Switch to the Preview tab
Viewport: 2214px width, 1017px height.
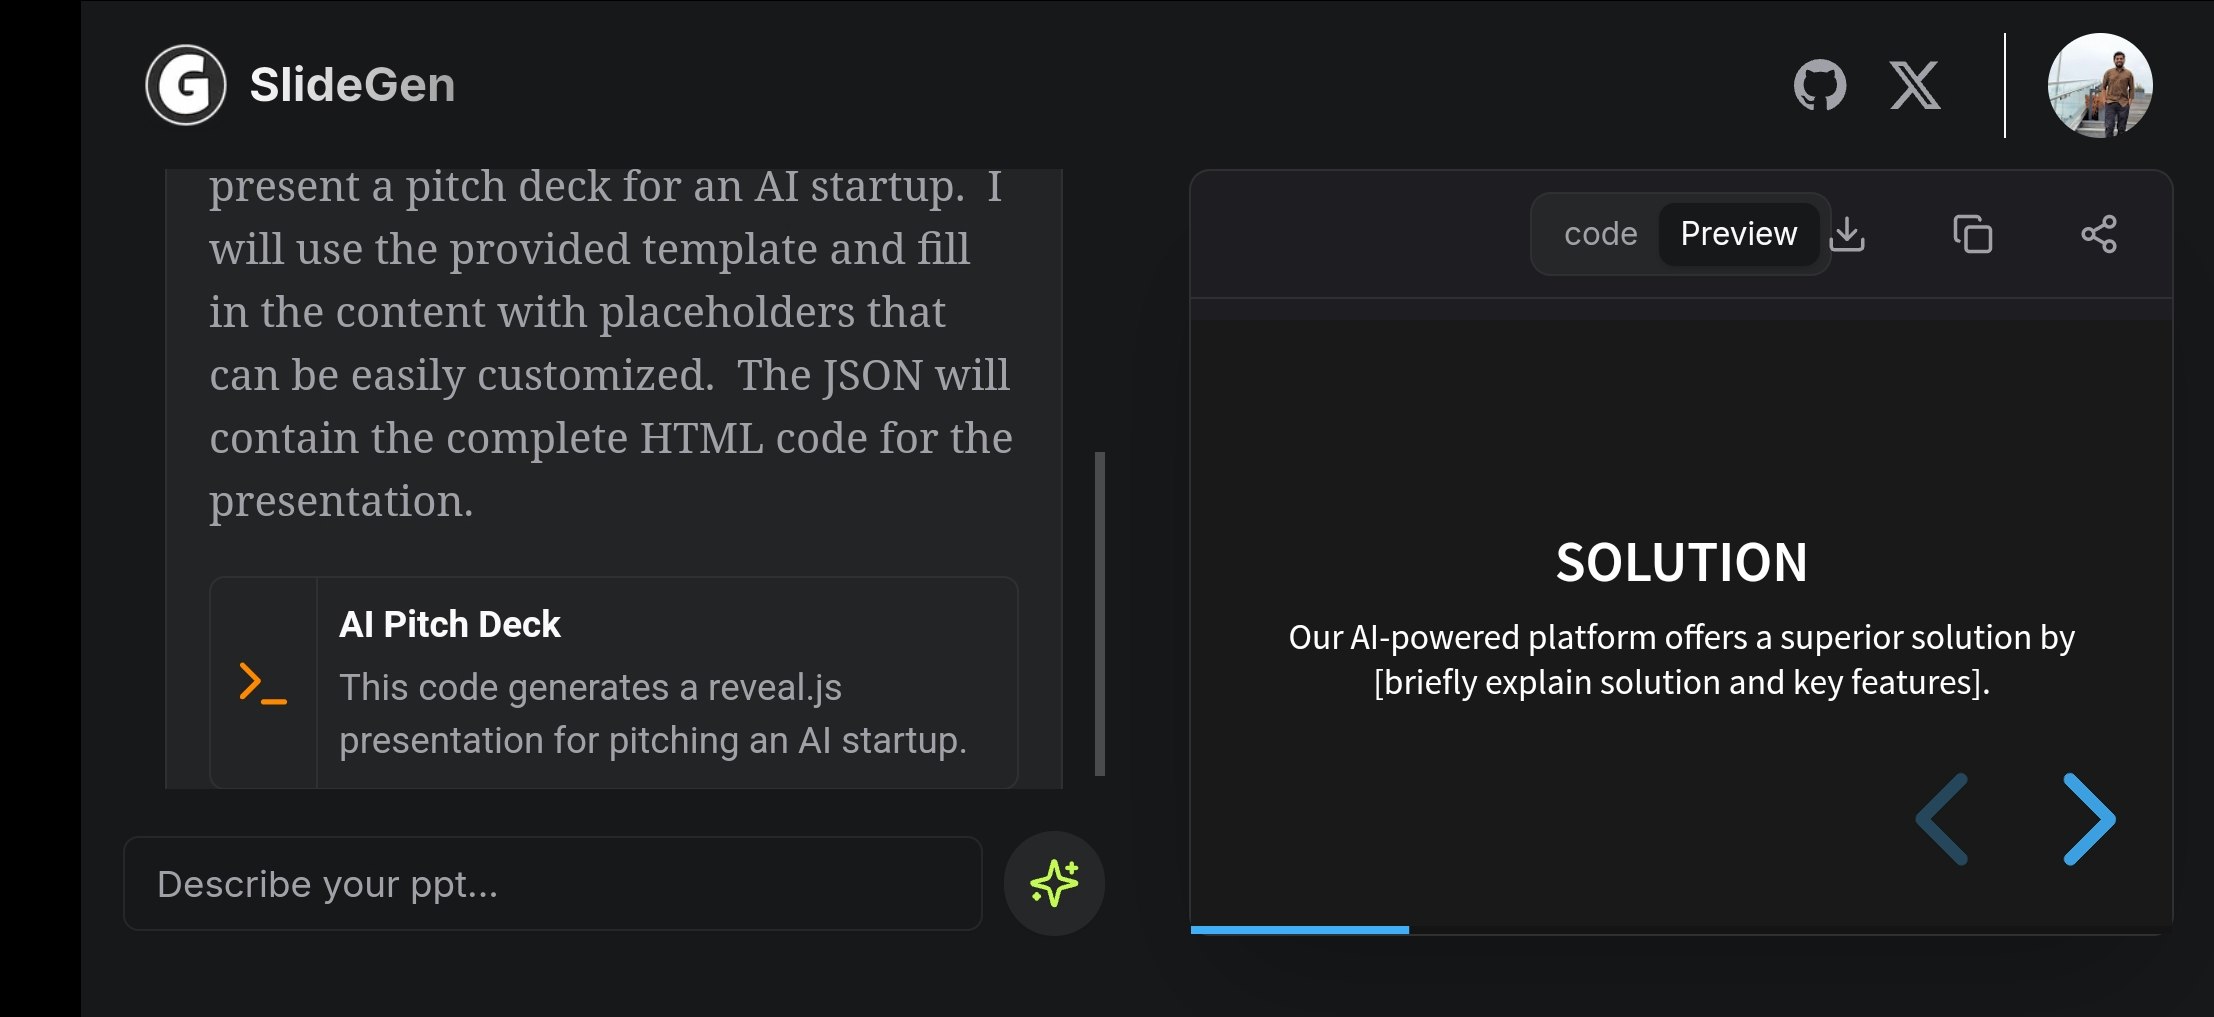(x=1738, y=234)
